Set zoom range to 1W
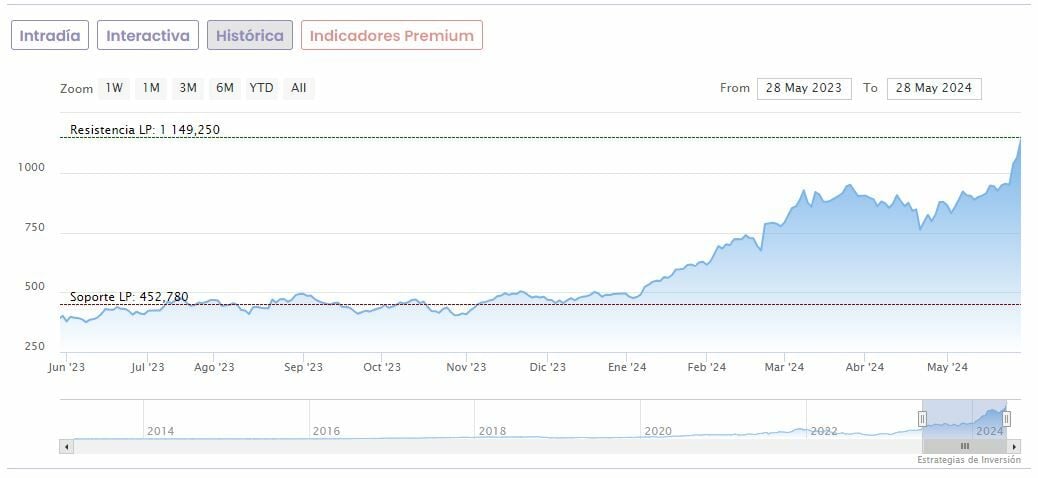The height and width of the screenshot is (478, 1038). 114,88
